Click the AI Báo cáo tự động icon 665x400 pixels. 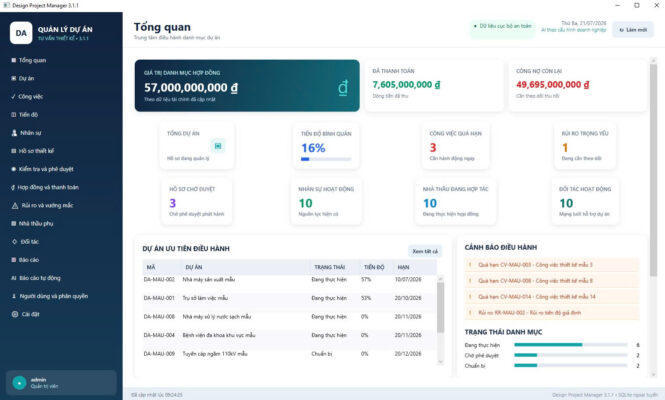tap(14, 278)
